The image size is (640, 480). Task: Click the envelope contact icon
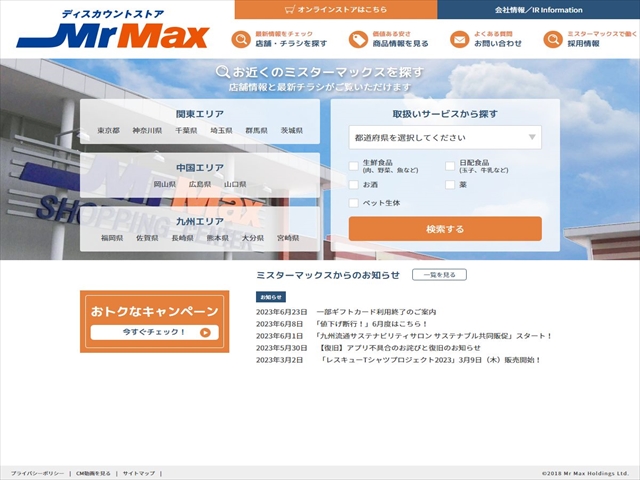(459, 40)
